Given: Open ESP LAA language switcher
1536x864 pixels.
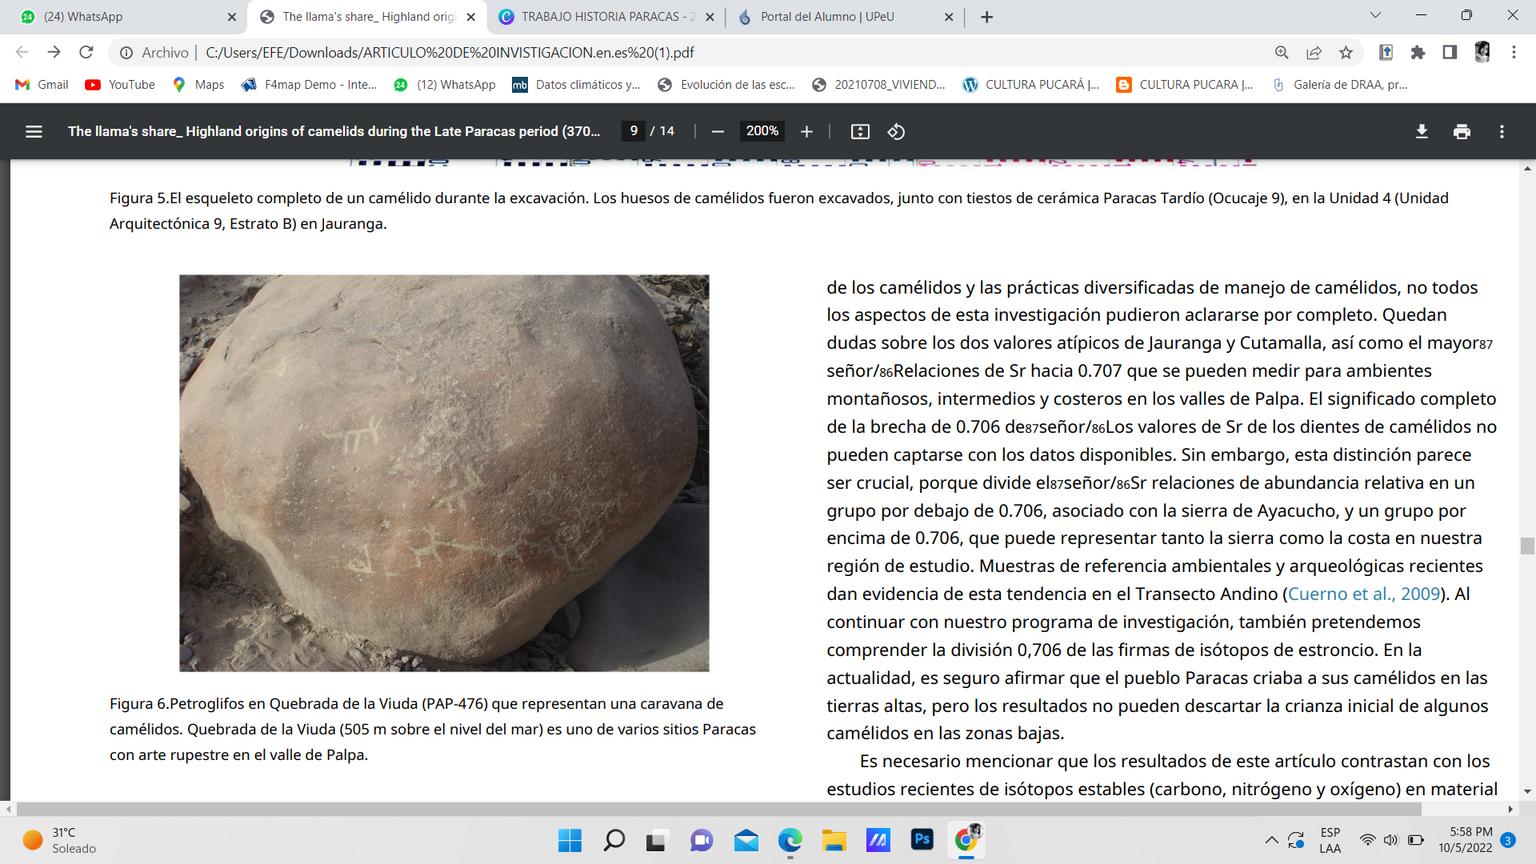Looking at the screenshot, I should pos(1330,840).
